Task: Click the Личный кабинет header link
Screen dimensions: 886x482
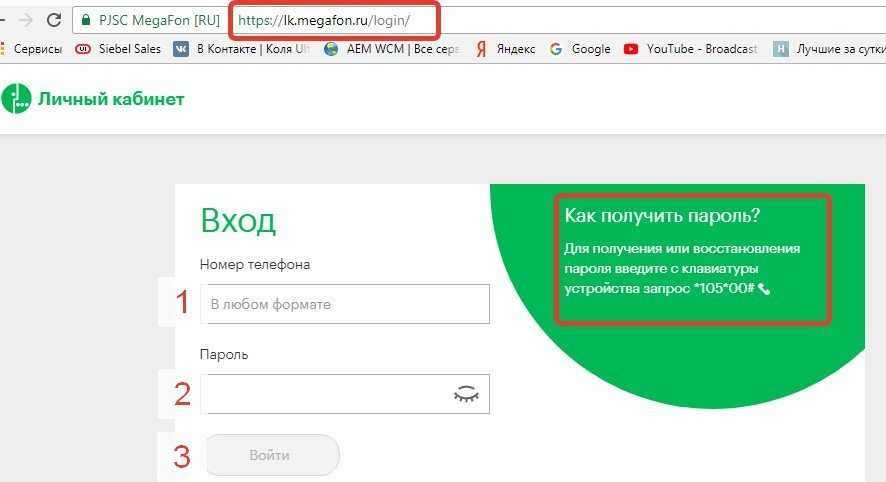Action: [x=110, y=99]
